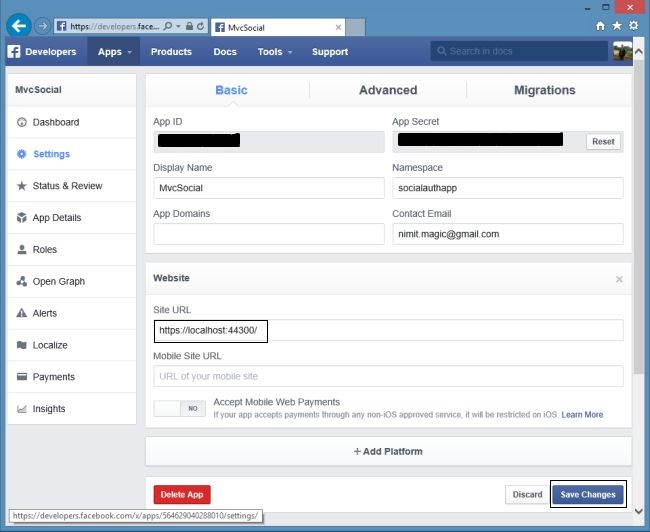Click the MvcSocial app name in sidebar
Screen dimensions: 650x532
(38, 90)
